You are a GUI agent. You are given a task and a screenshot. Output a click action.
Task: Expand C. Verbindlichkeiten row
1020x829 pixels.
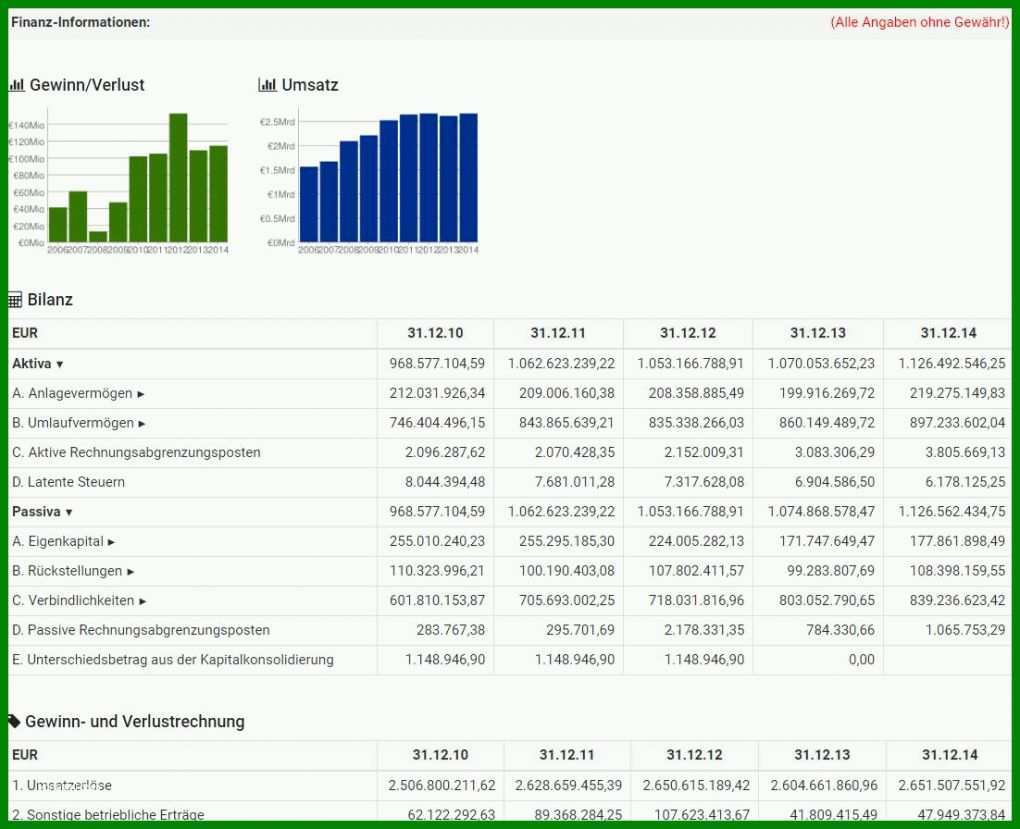click(x=143, y=601)
